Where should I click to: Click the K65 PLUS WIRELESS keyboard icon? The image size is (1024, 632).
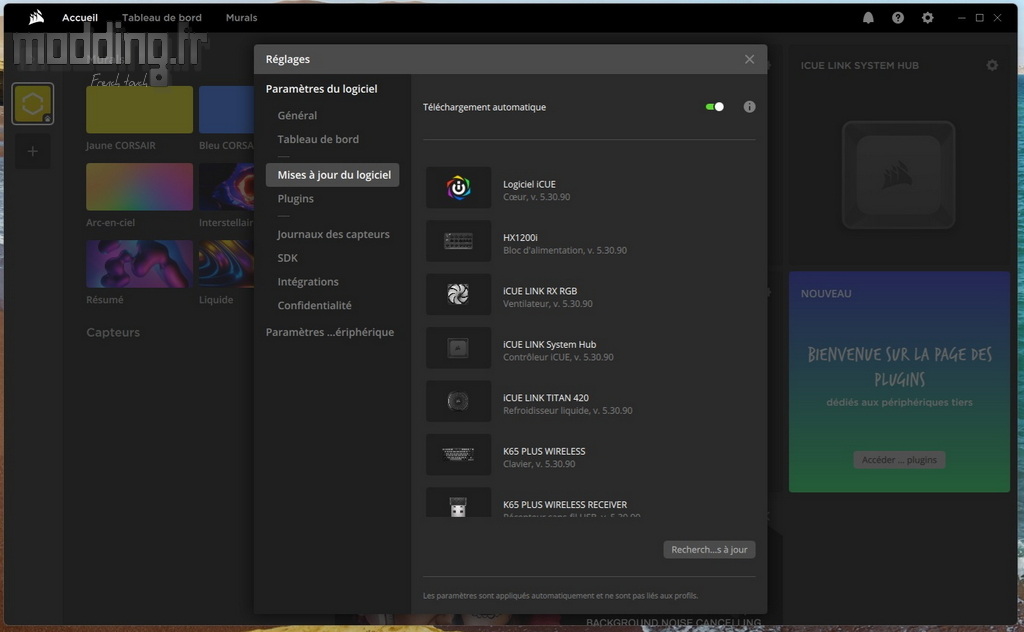(x=458, y=454)
